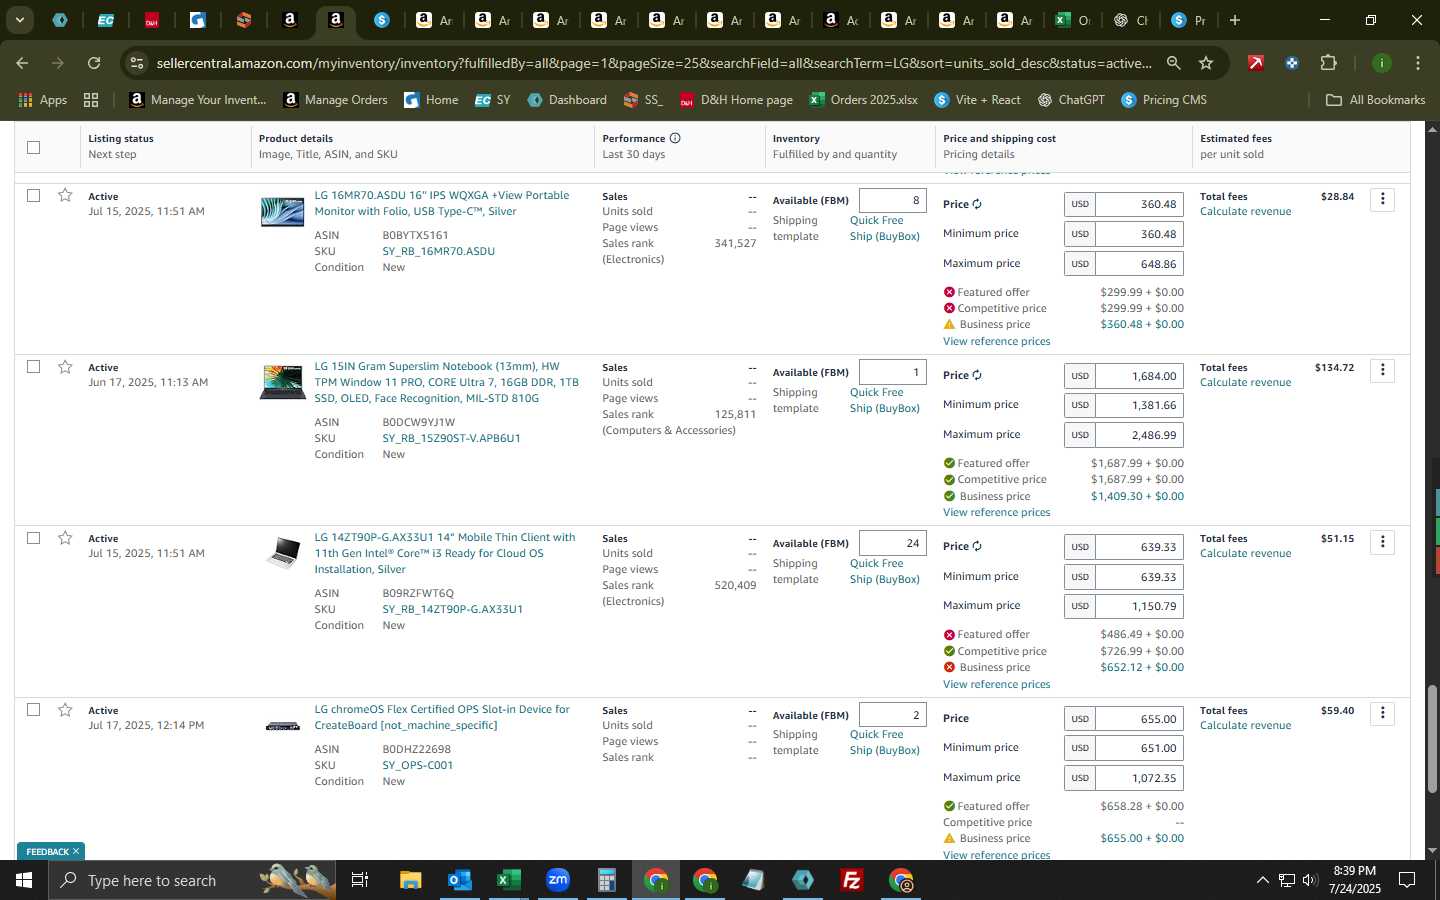
Task: Close the FEEDBACK tab
Action: tap(75, 852)
